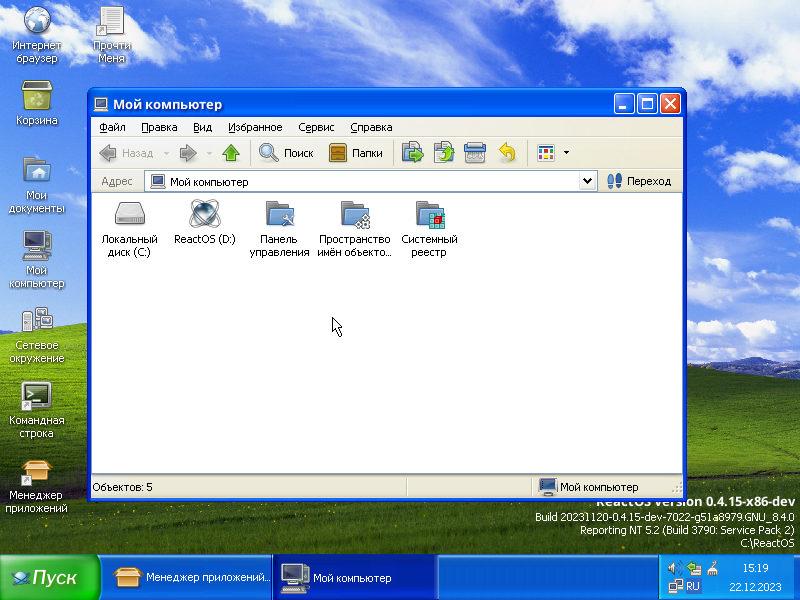
Task: Toggle the Папки folders pane
Action: tap(356, 153)
